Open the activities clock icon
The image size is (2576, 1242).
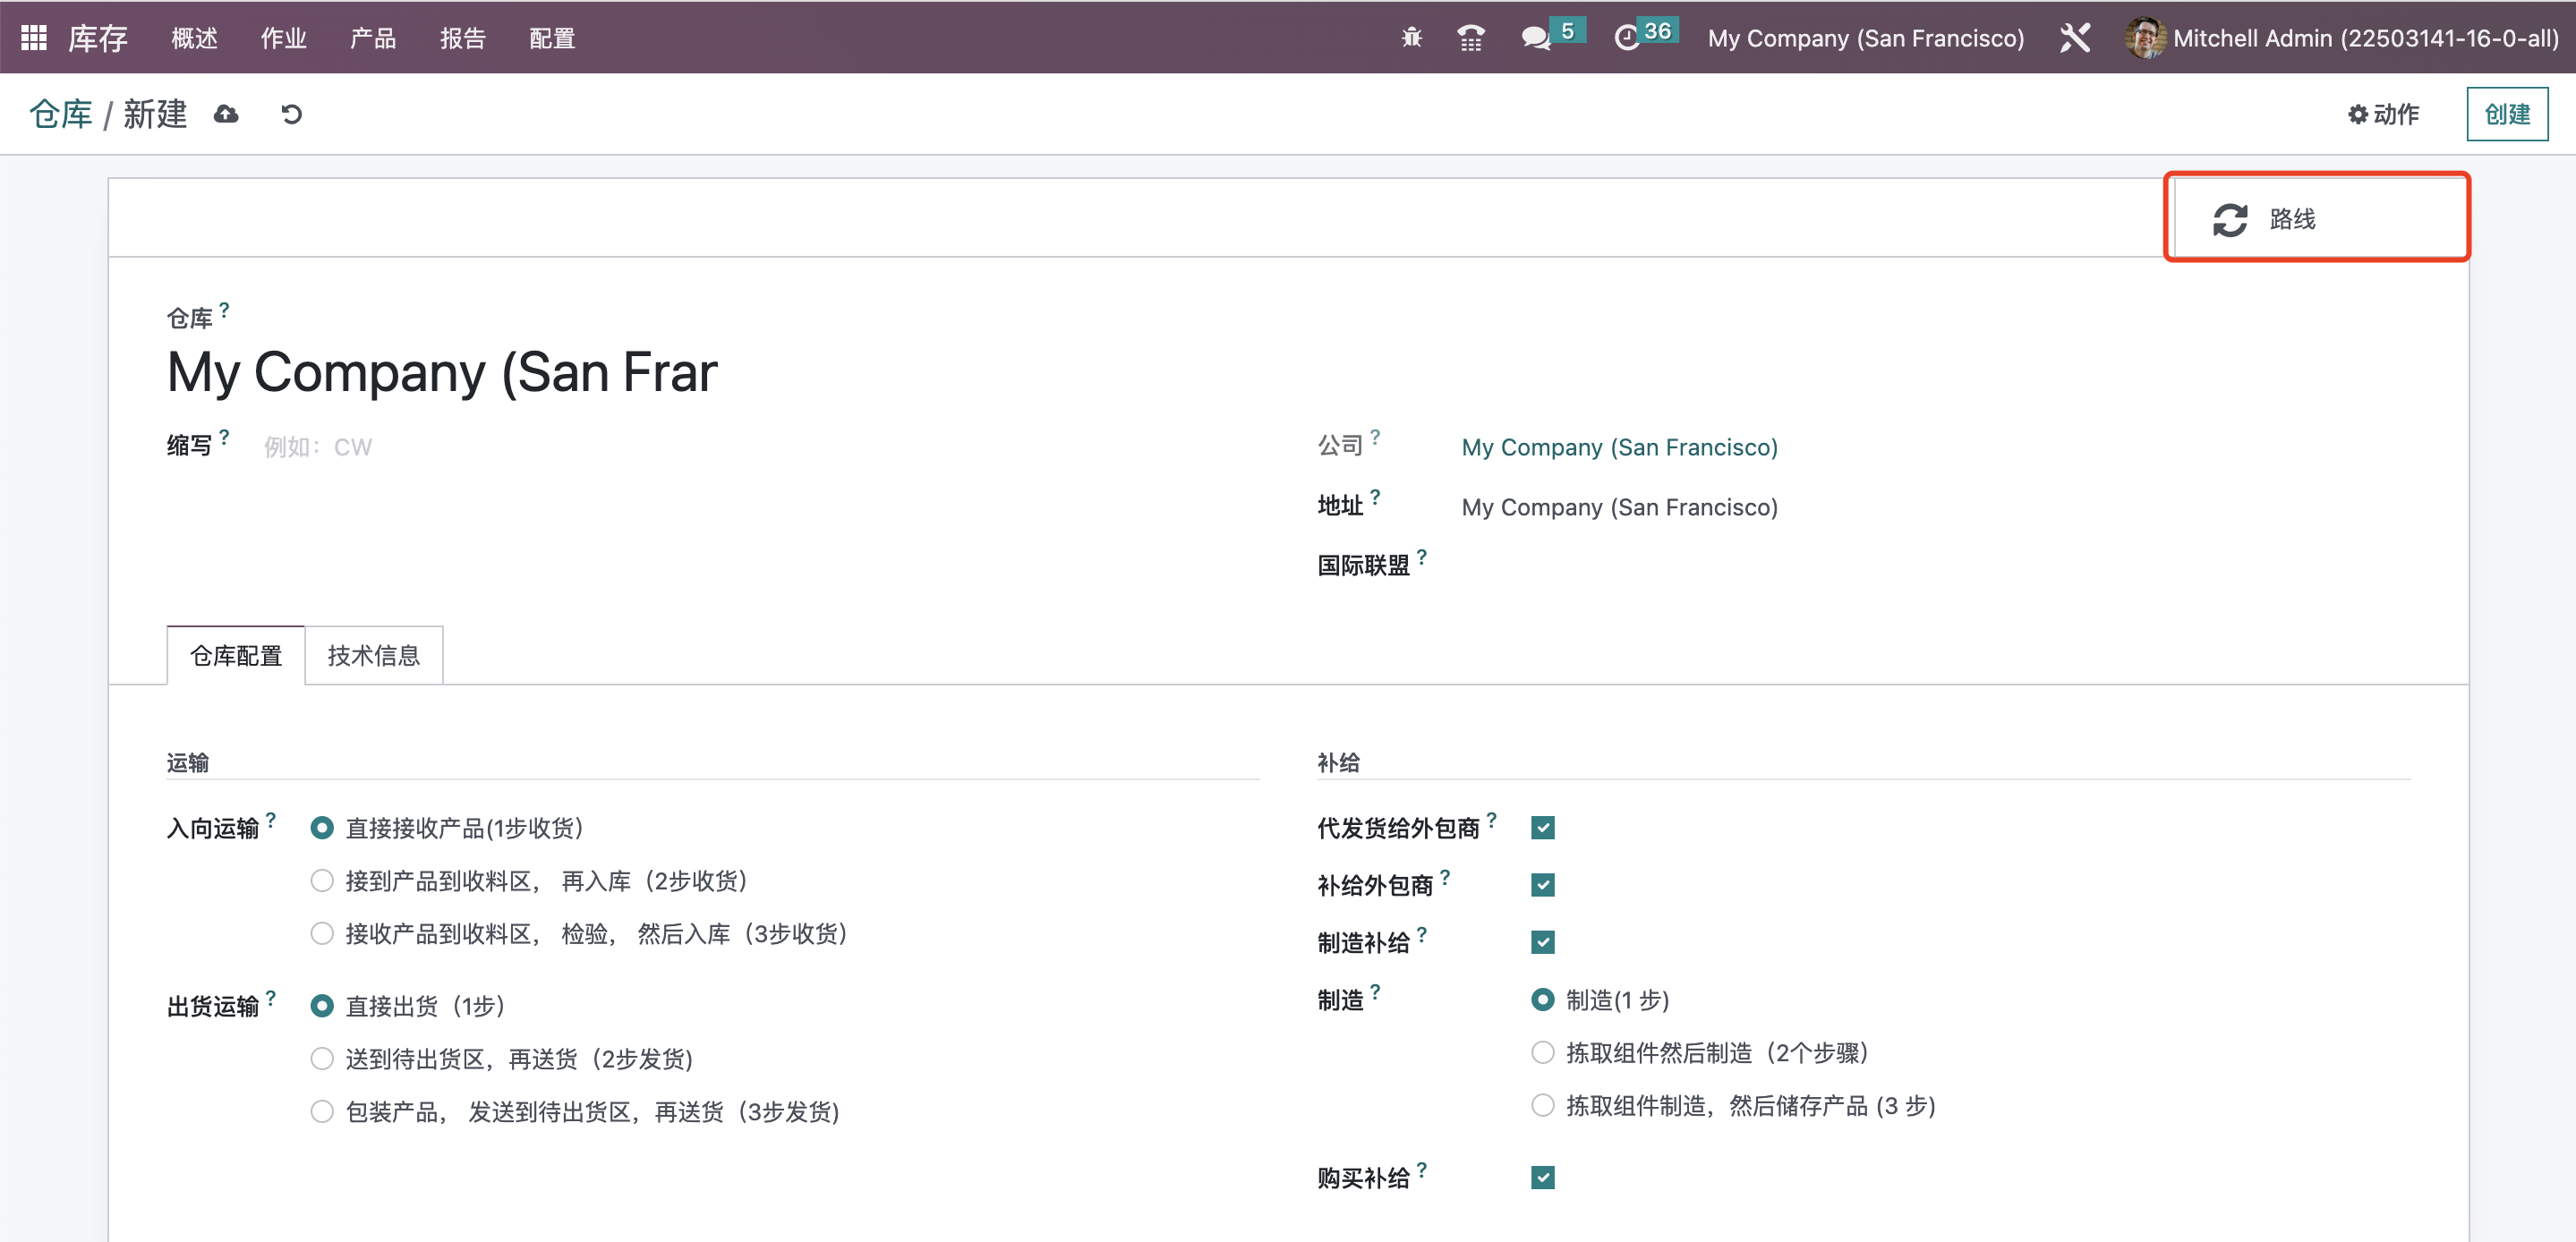[1627, 38]
